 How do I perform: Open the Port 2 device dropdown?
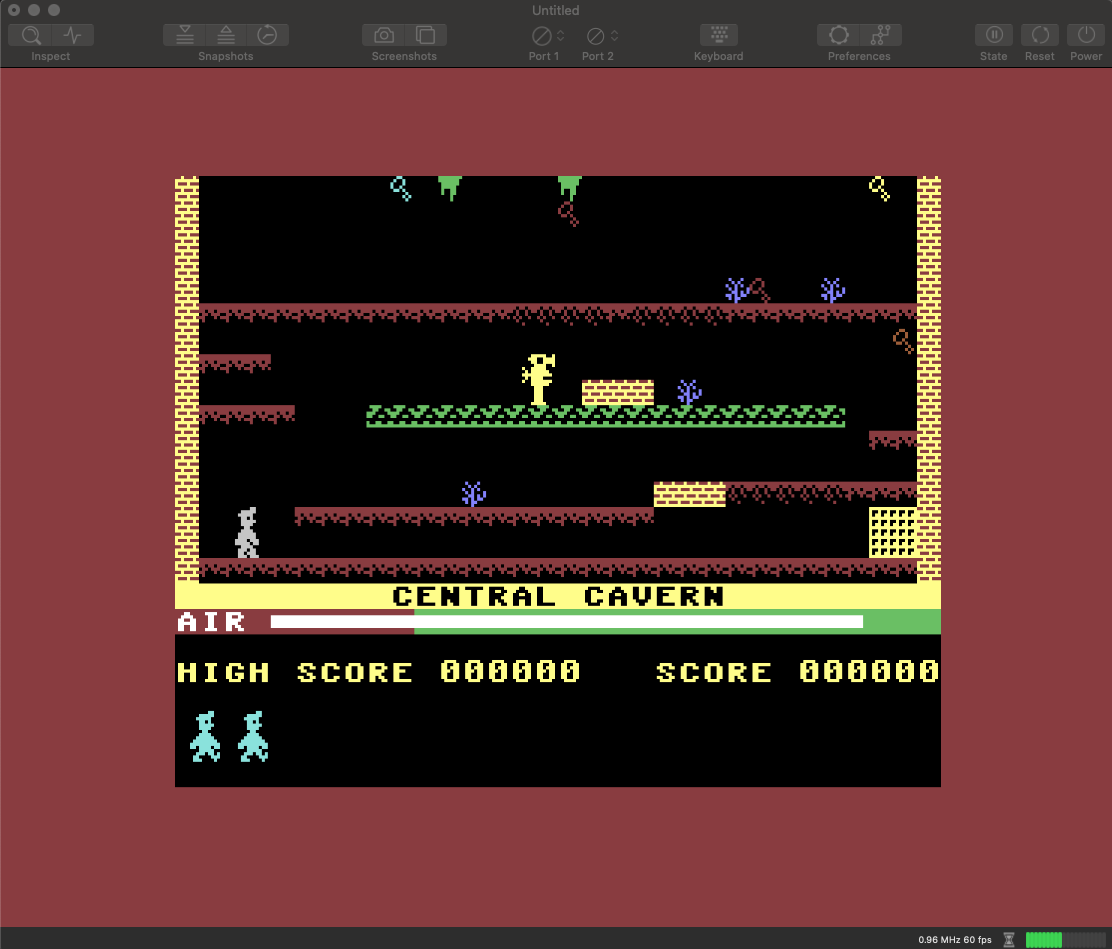601,35
